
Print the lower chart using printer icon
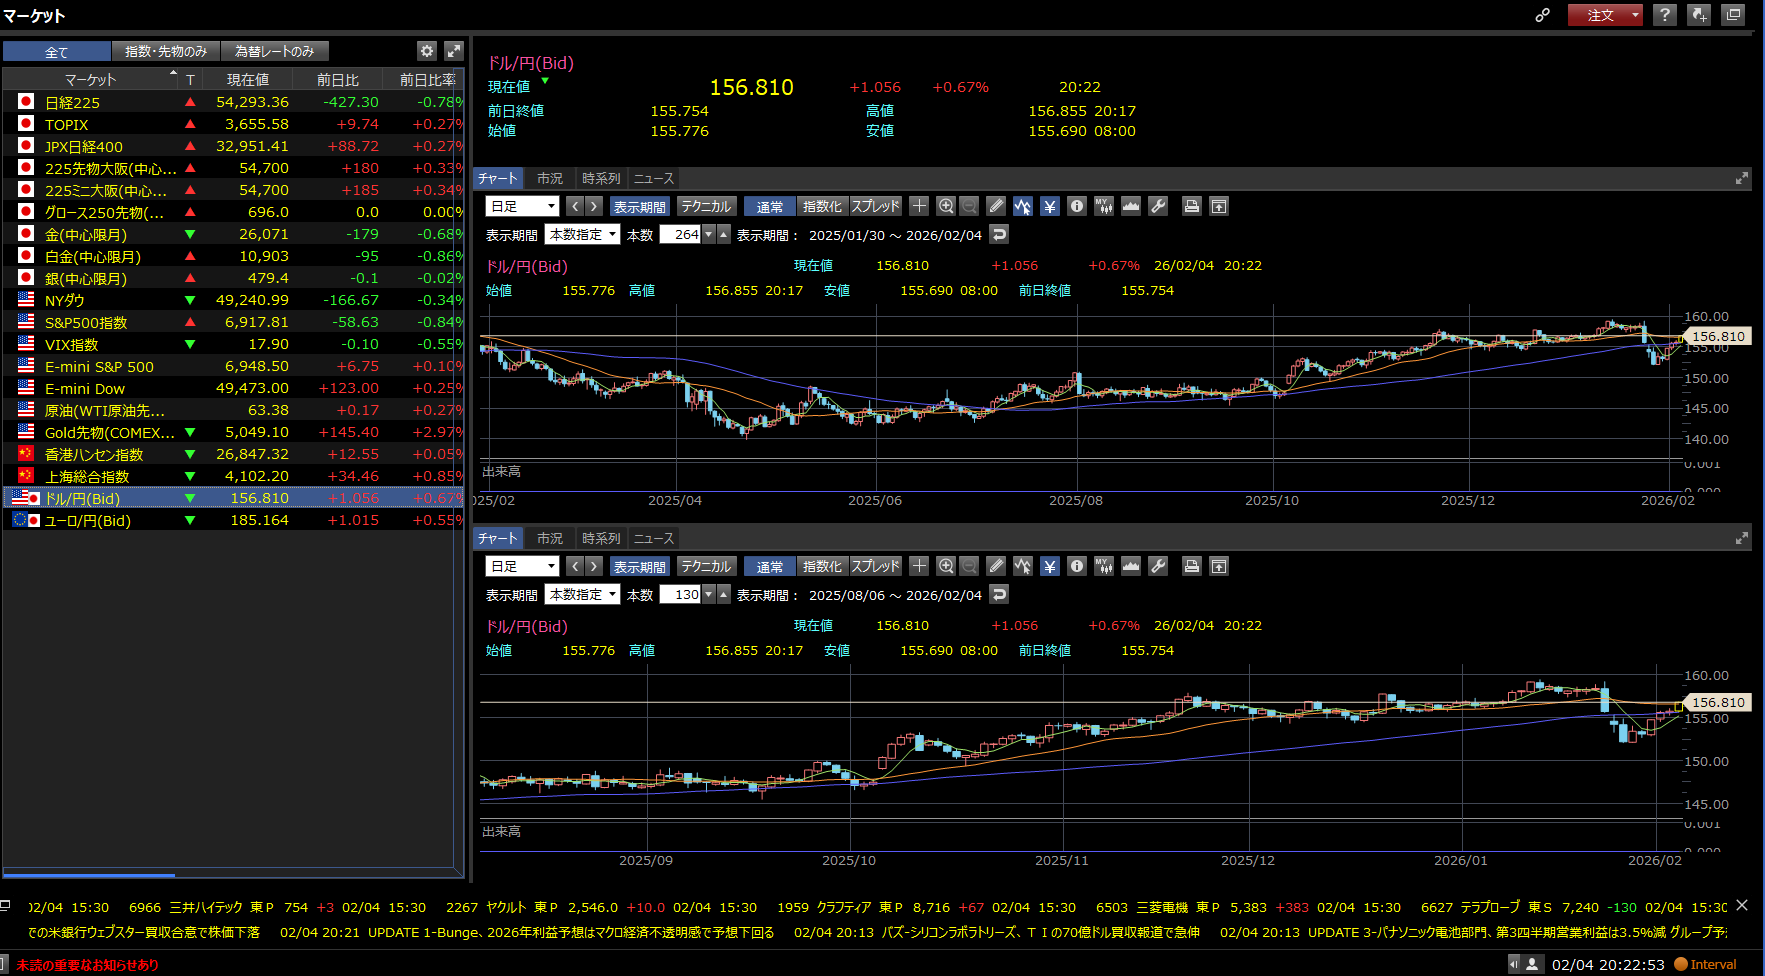coord(1191,566)
